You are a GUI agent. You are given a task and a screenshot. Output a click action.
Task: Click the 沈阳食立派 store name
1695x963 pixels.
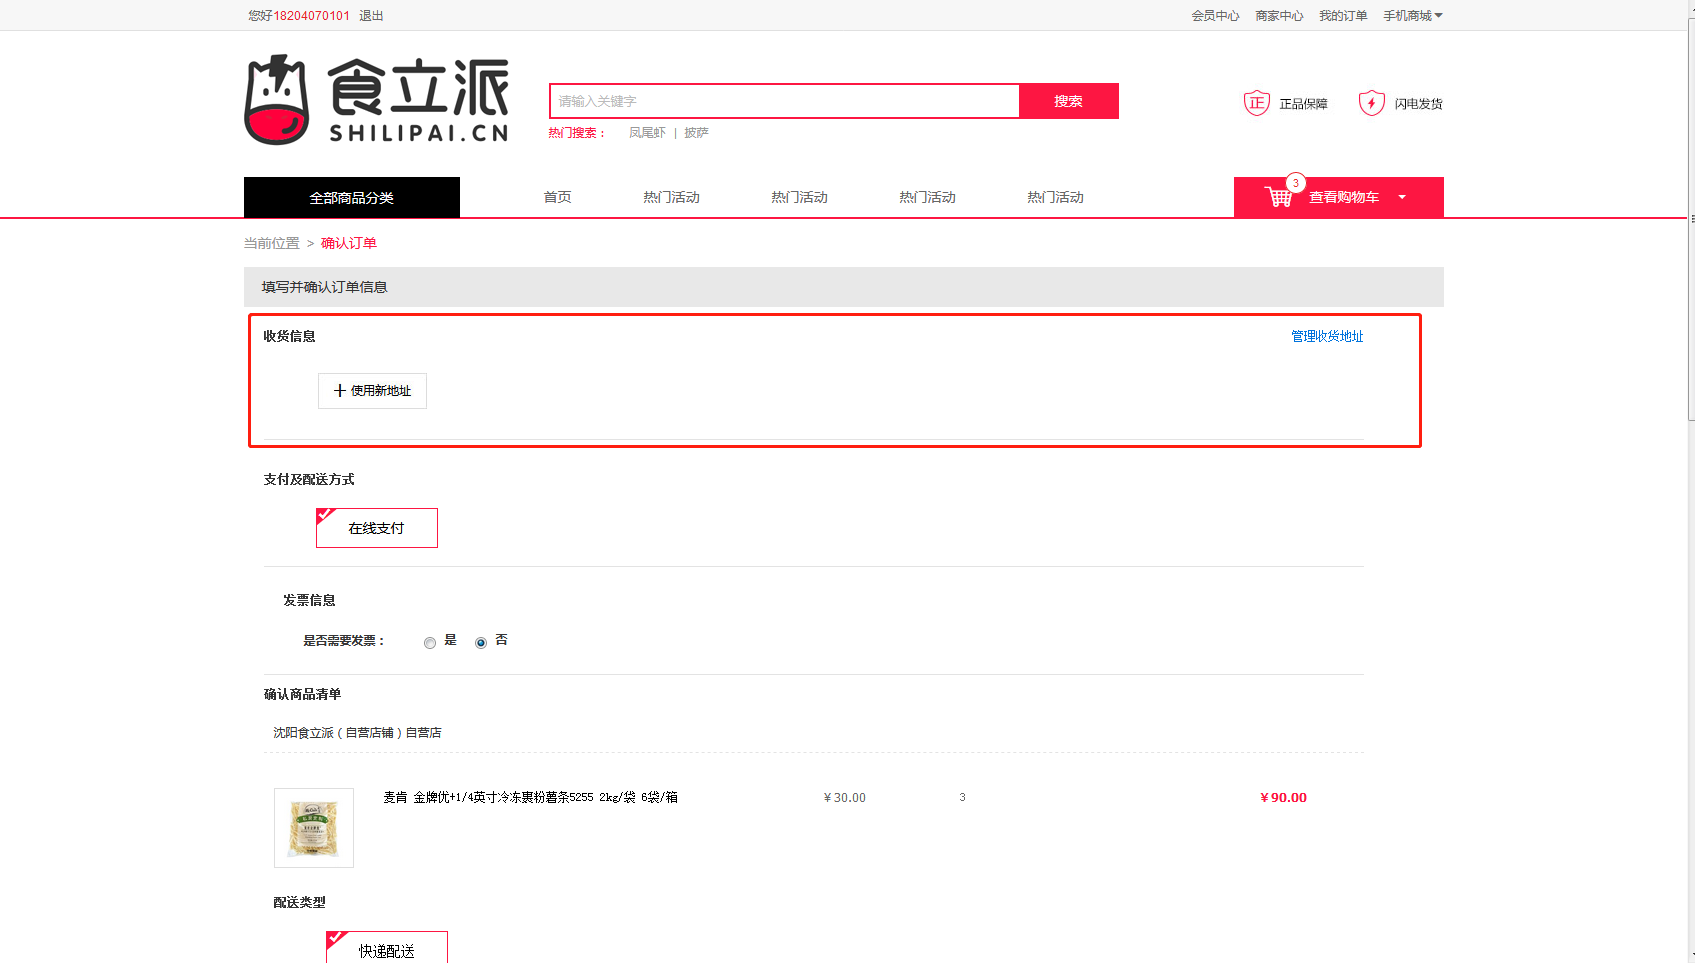[357, 733]
